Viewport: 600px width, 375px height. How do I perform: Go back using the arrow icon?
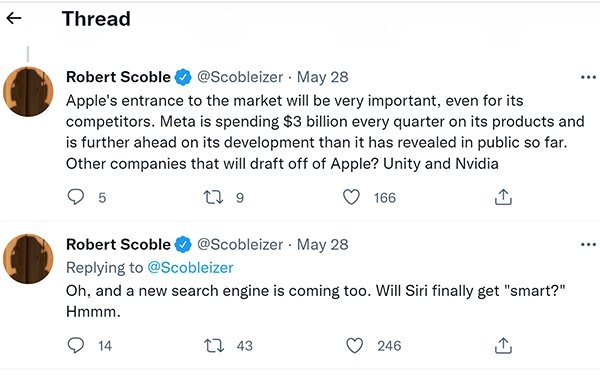[x=14, y=18]
